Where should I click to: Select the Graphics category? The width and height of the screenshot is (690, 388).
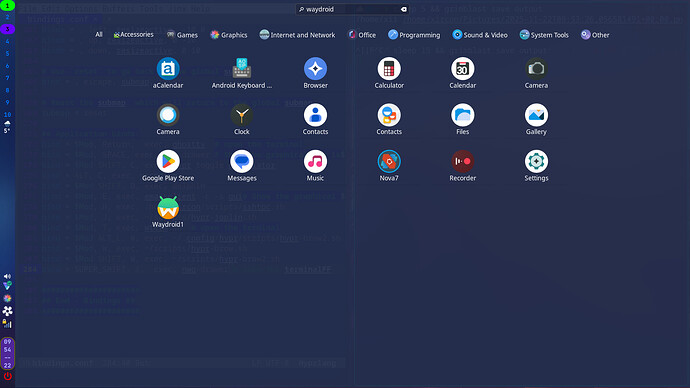point(229,35)
